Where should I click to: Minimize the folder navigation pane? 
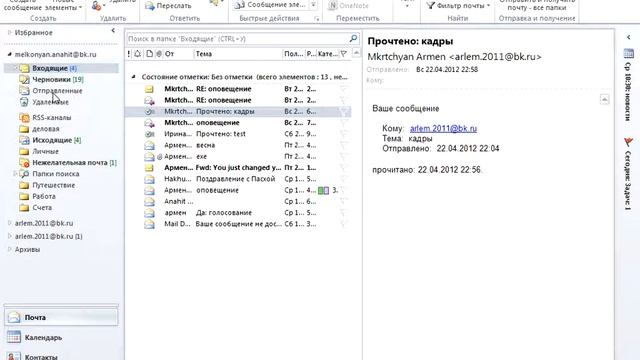click(113, 31)
